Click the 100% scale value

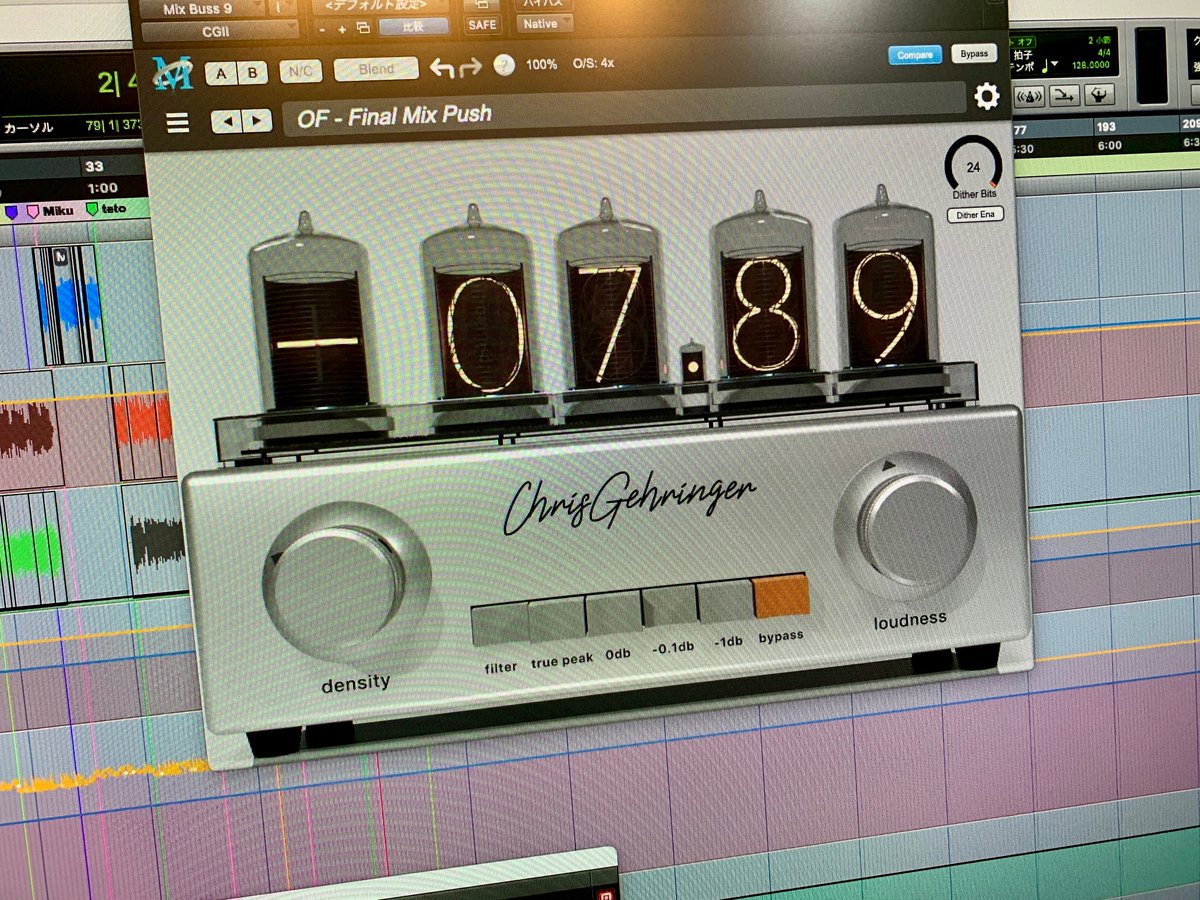(541, 64)
